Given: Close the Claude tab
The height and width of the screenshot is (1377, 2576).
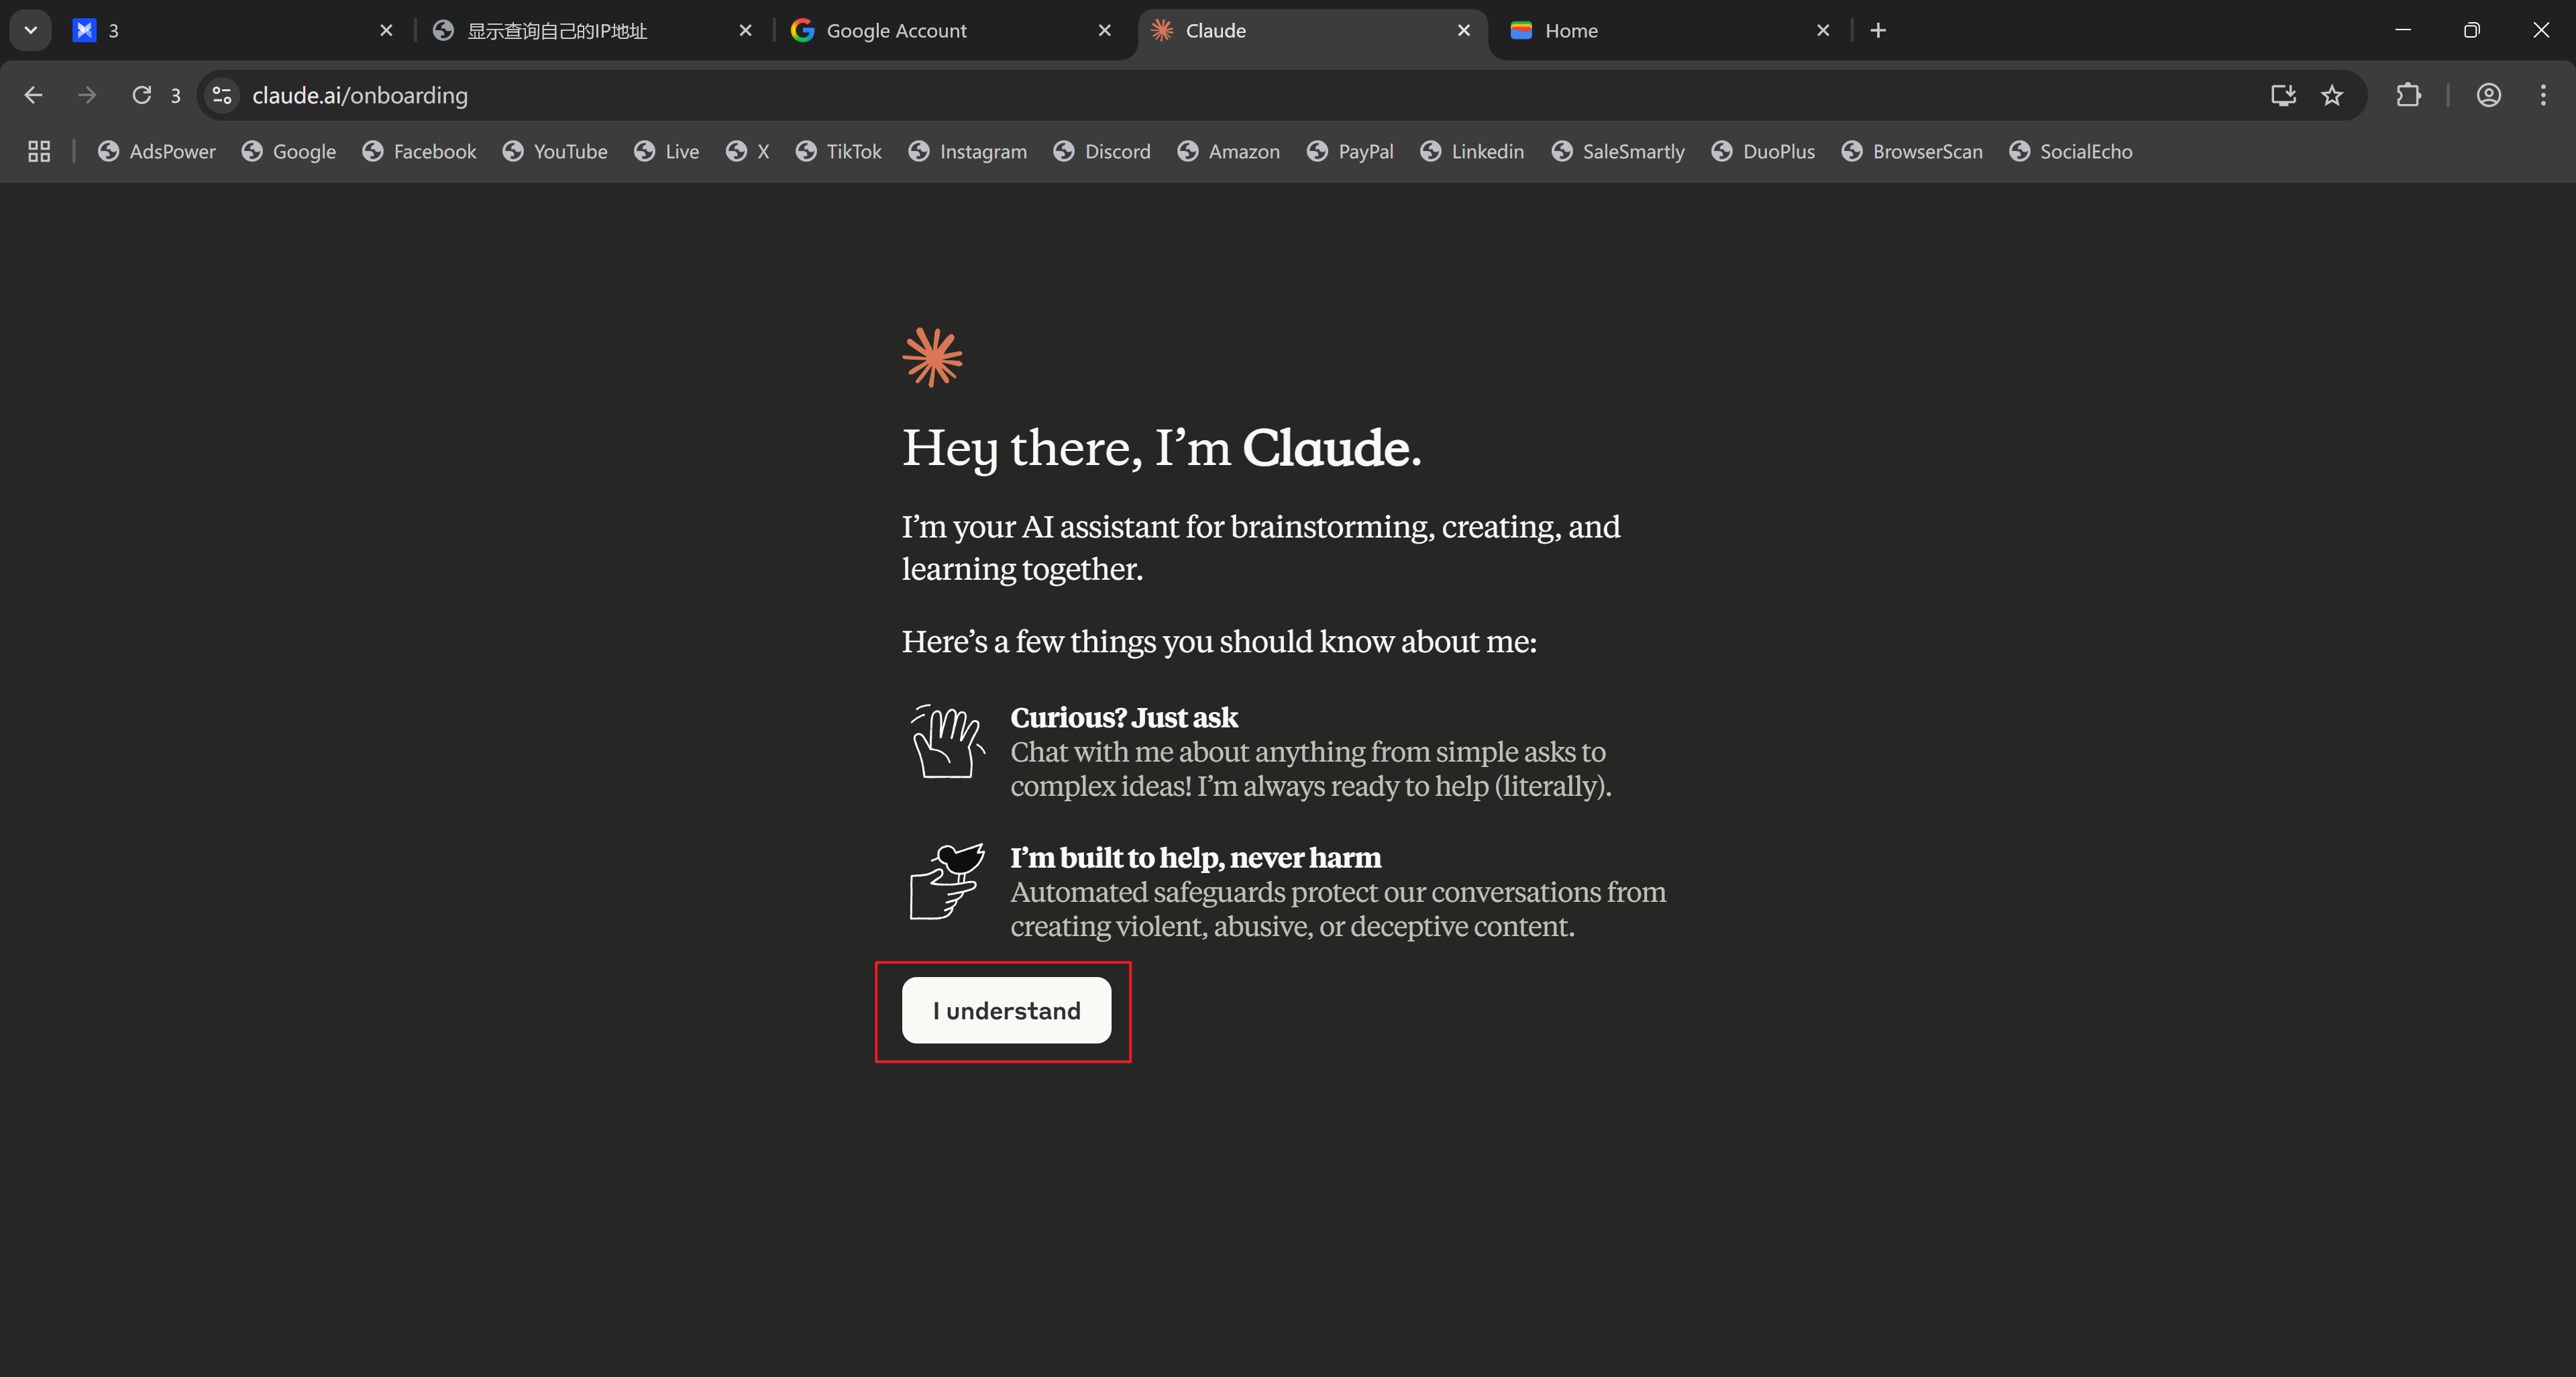Looking at the screenshot, I should [x=1463, y=30].
